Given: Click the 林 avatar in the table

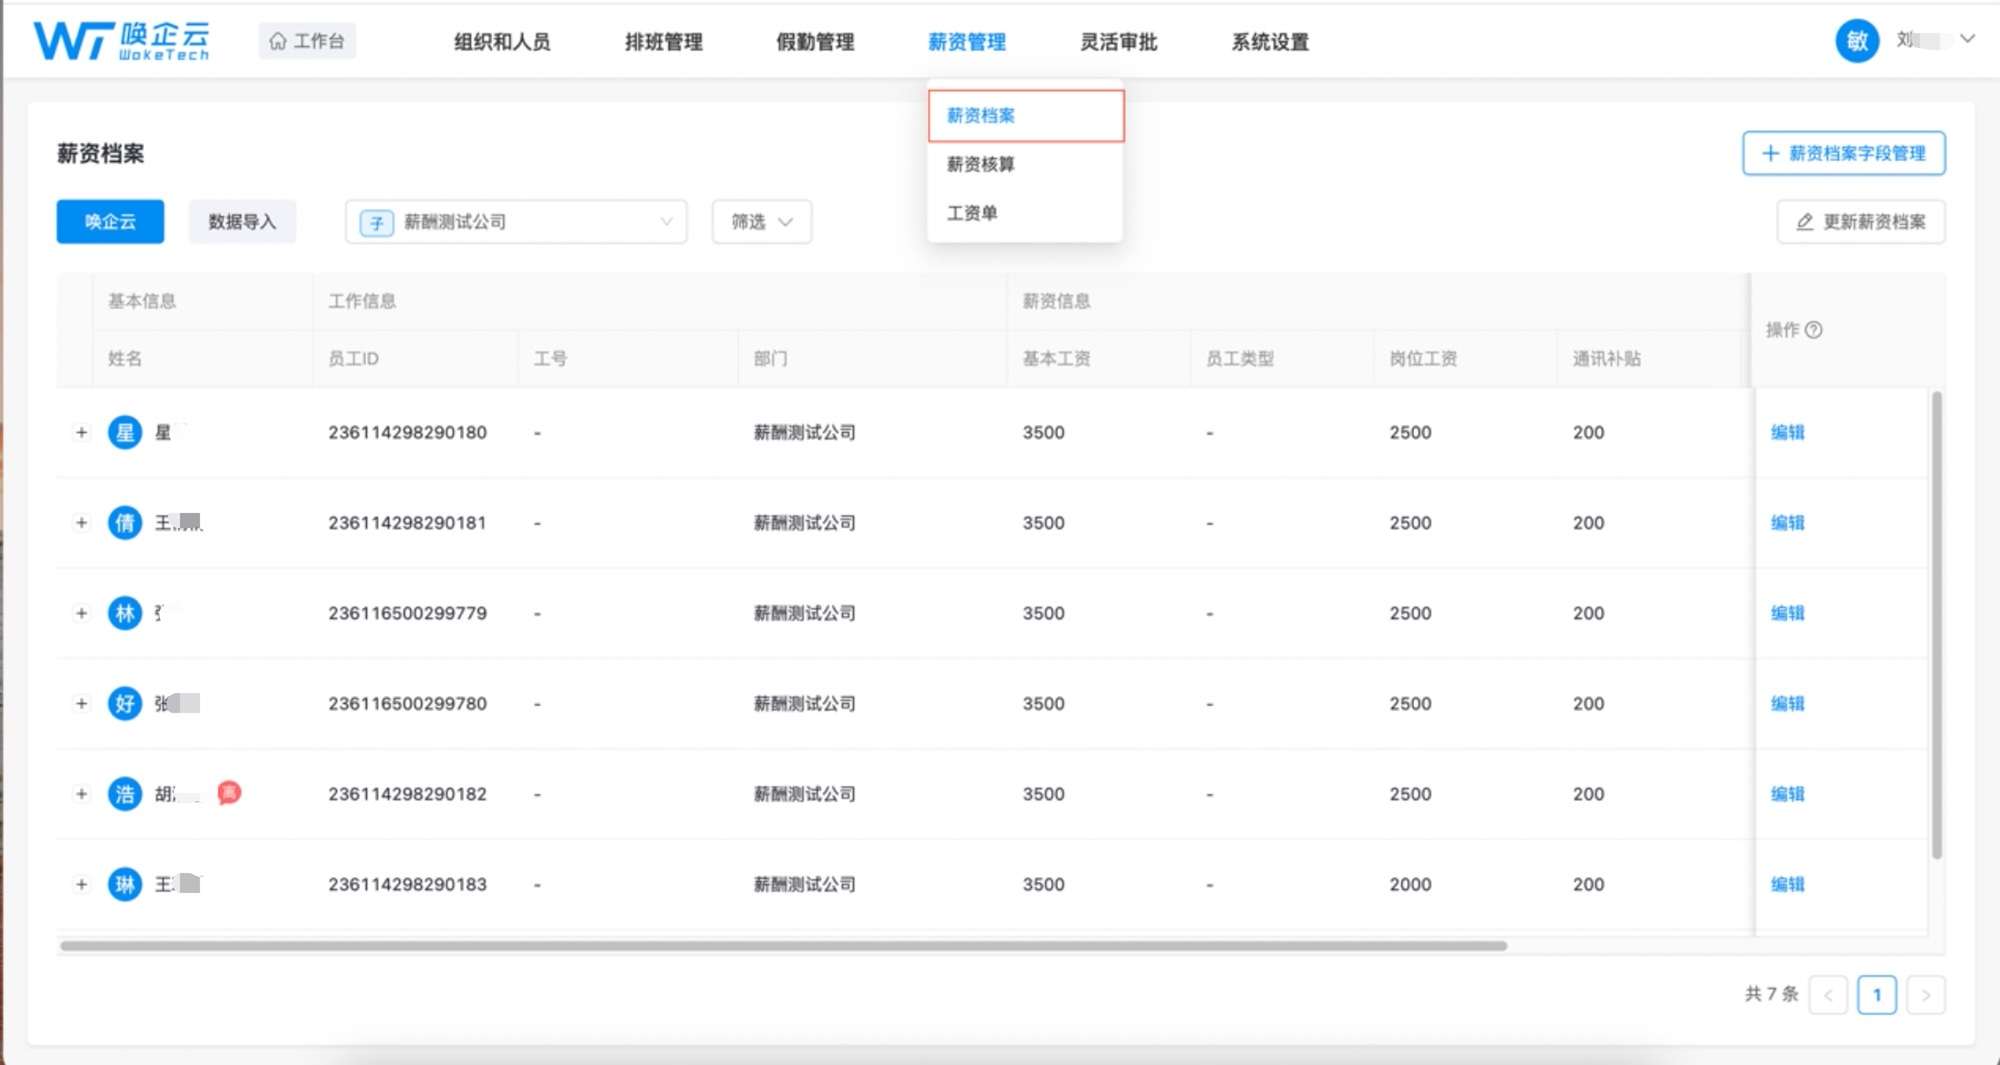Looking at the screenshot, I should (125, 613).
